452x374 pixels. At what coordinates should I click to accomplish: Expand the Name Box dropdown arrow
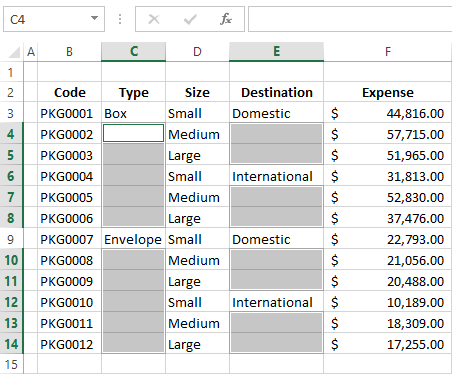[x=95, y=18]
